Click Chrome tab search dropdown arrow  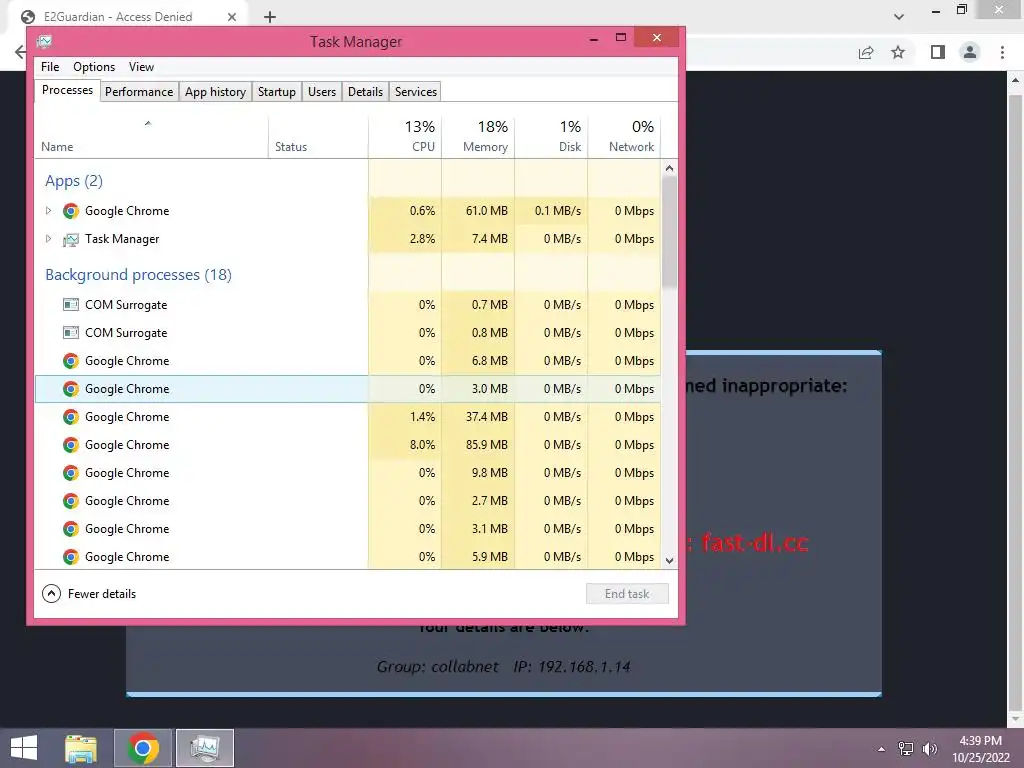tap(899, 17)
